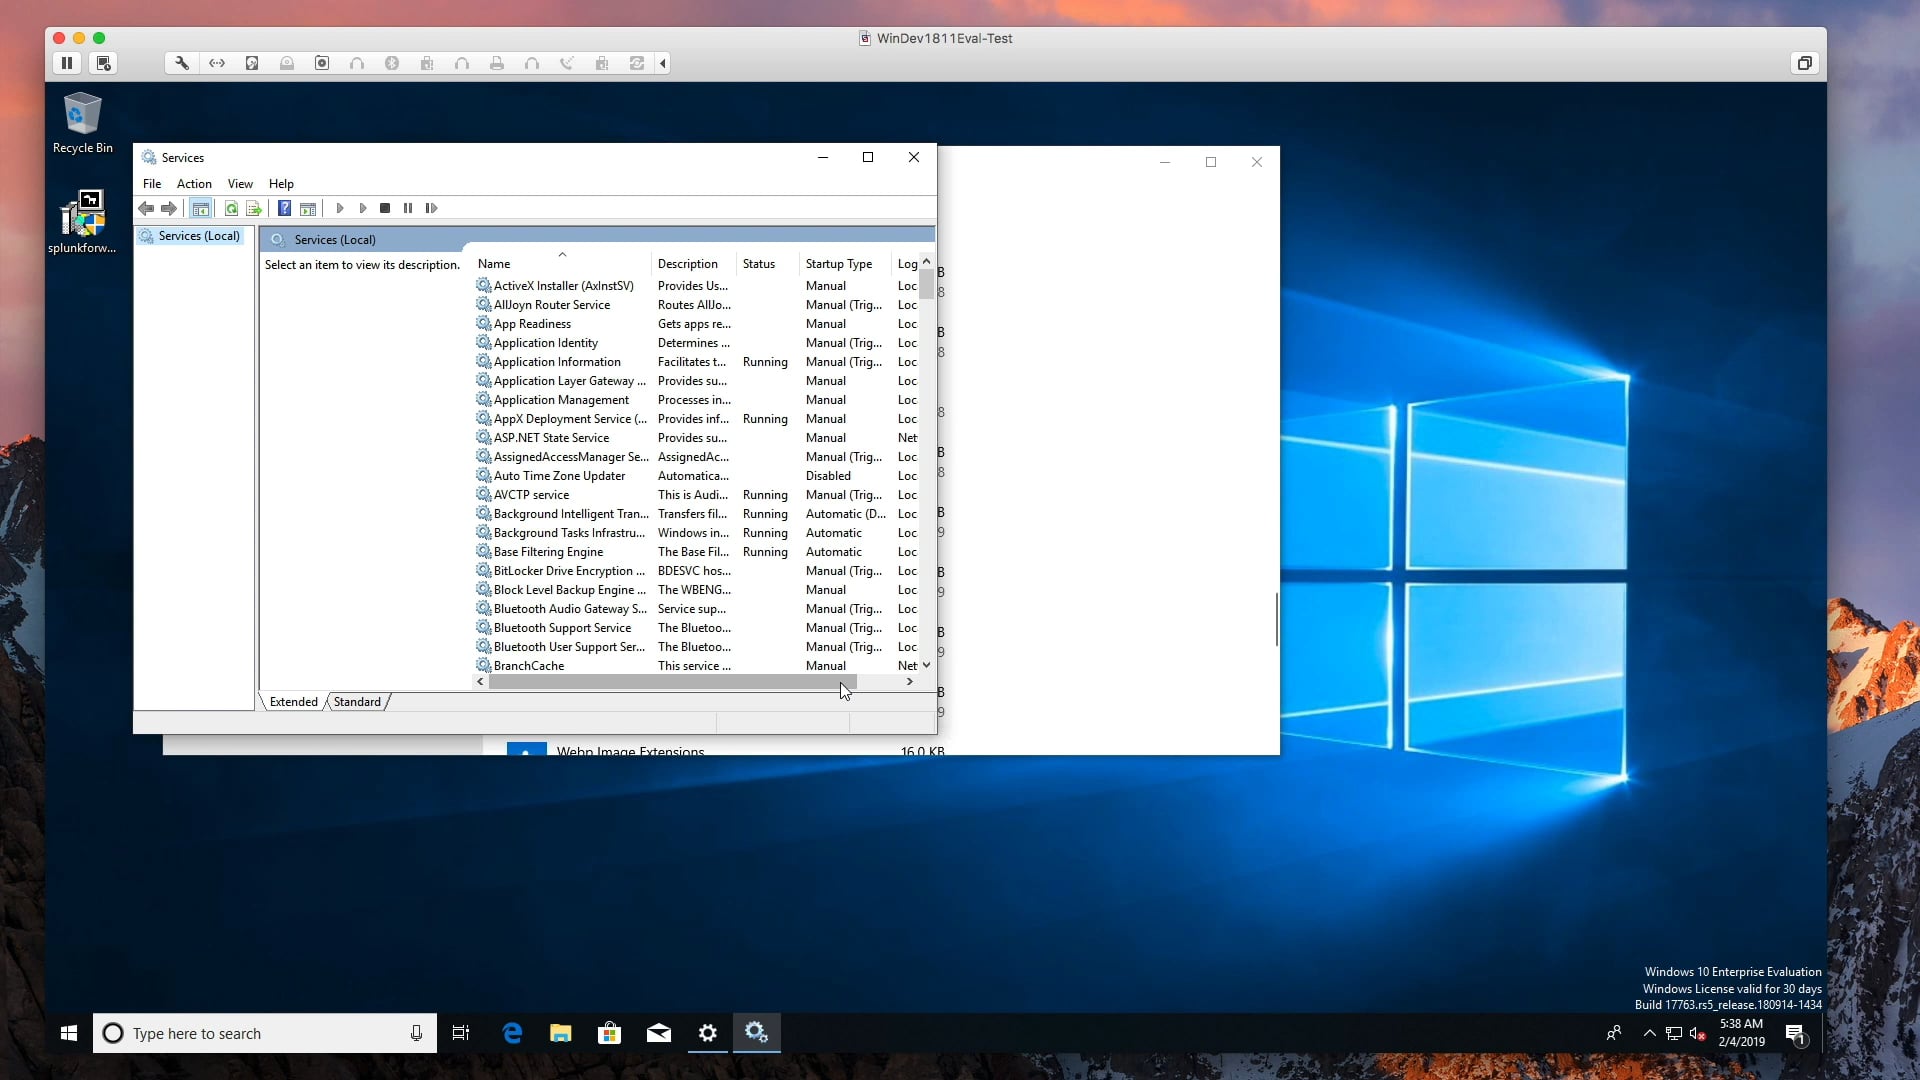Click the Refresh toolbar icon in Services

[231, 208]
